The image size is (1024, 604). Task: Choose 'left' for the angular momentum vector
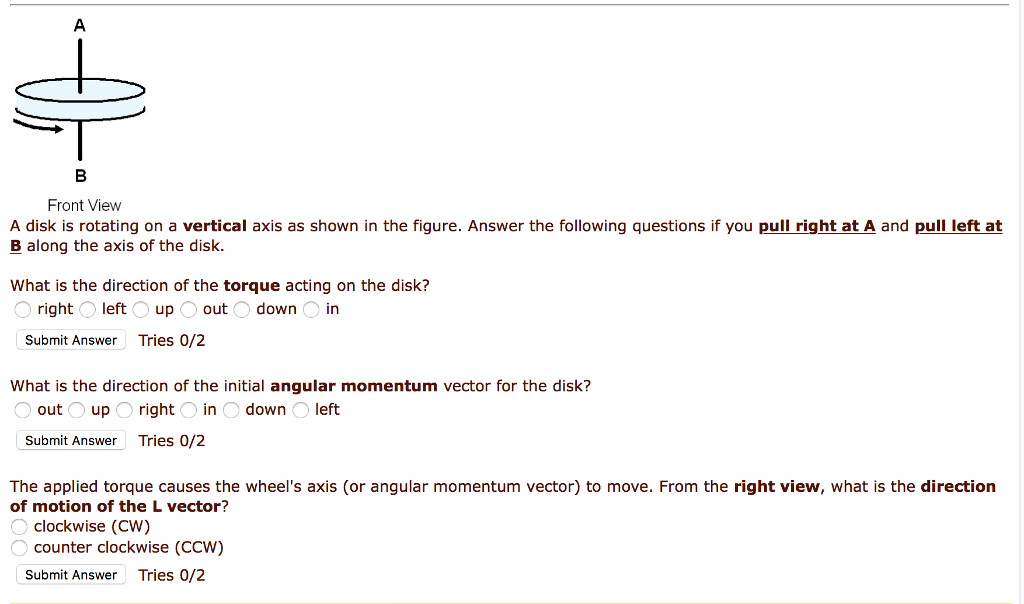(x=301, y=410)
